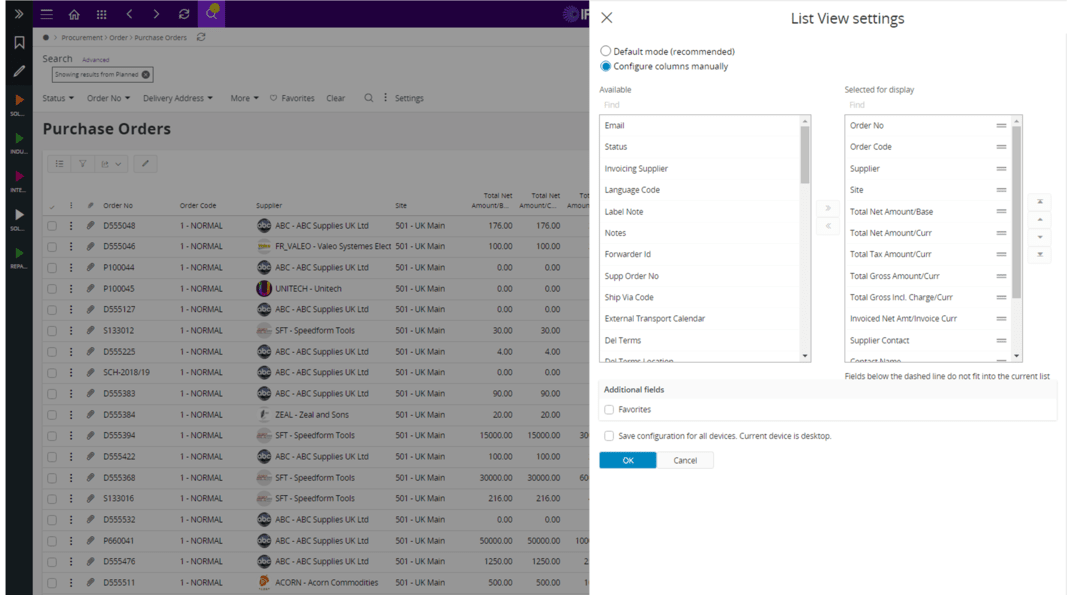Click Clear to reset search filters
The height and width of the screenshot is (595, 1072).
point(335,97)
